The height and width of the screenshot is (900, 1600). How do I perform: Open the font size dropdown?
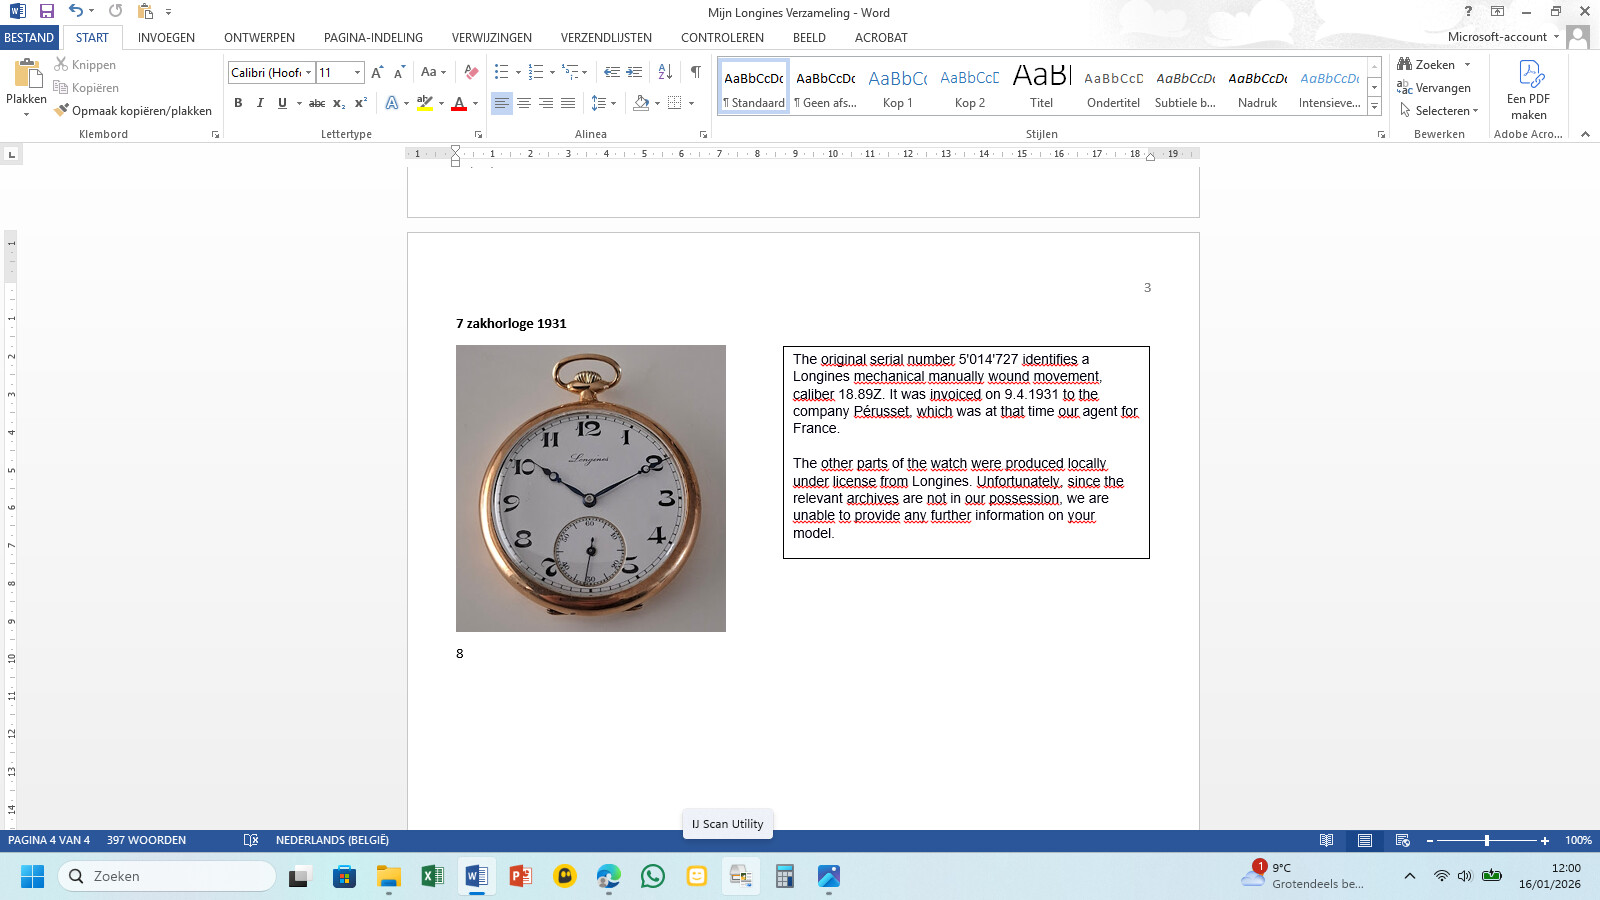pos(357,72)
